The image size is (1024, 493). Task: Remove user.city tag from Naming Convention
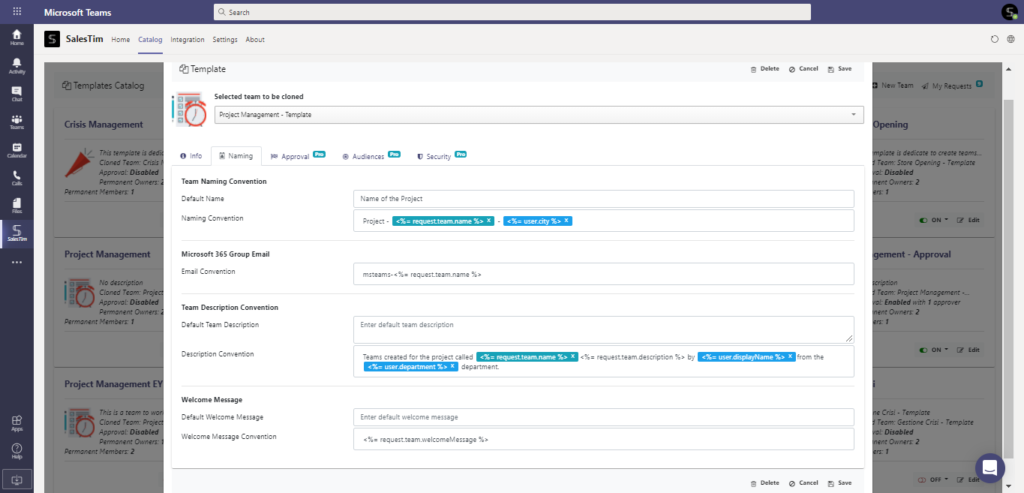(x=566, y=221)
